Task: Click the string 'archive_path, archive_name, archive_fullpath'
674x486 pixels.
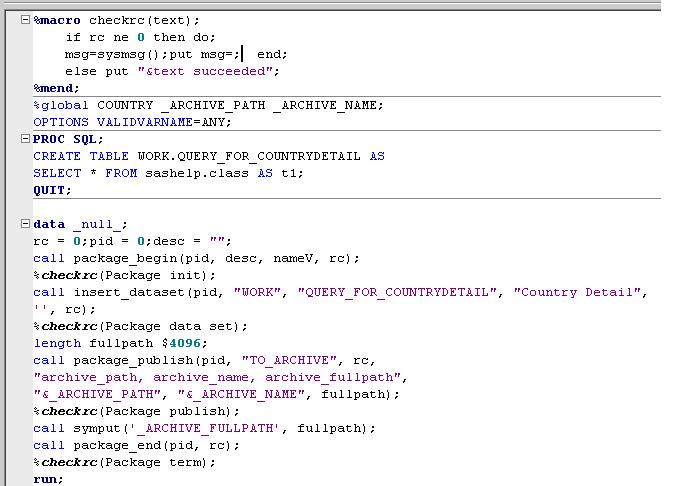Action: [x=217, y=378]
